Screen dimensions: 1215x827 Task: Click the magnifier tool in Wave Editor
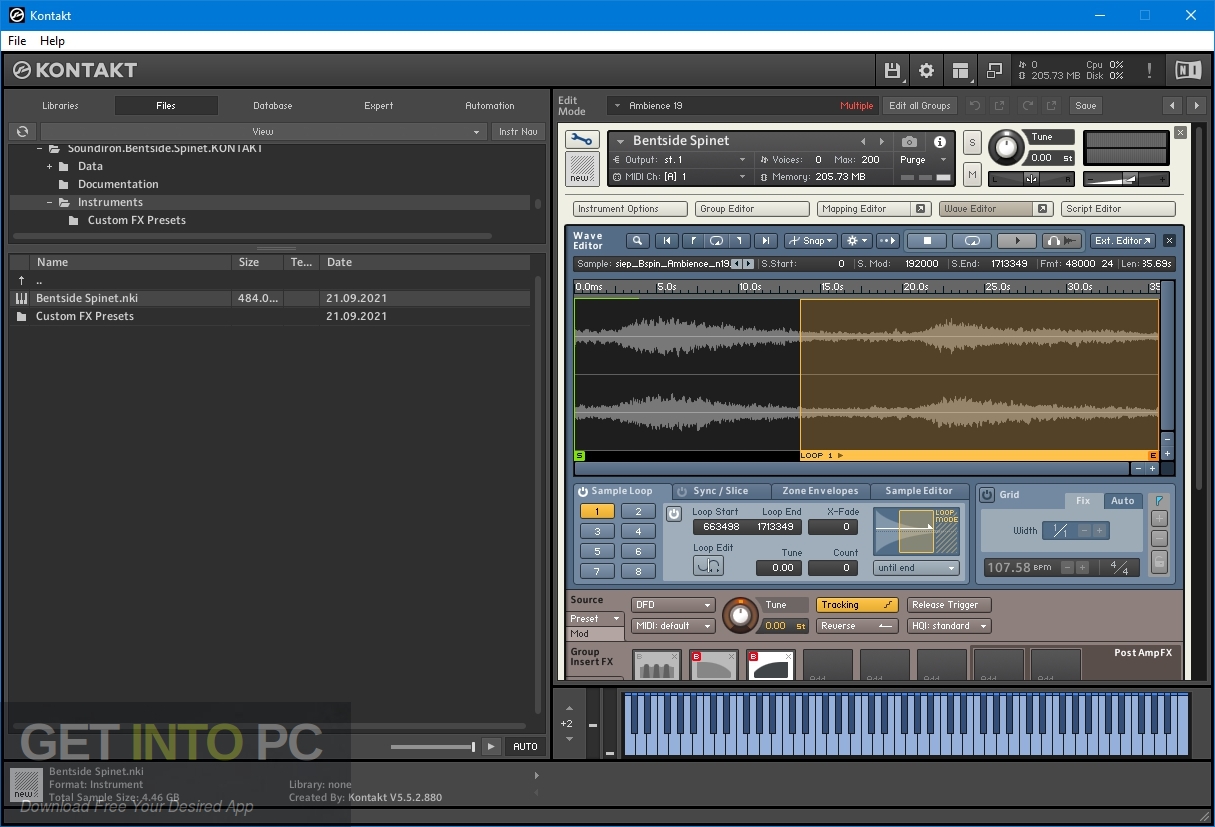pos(638,240)
